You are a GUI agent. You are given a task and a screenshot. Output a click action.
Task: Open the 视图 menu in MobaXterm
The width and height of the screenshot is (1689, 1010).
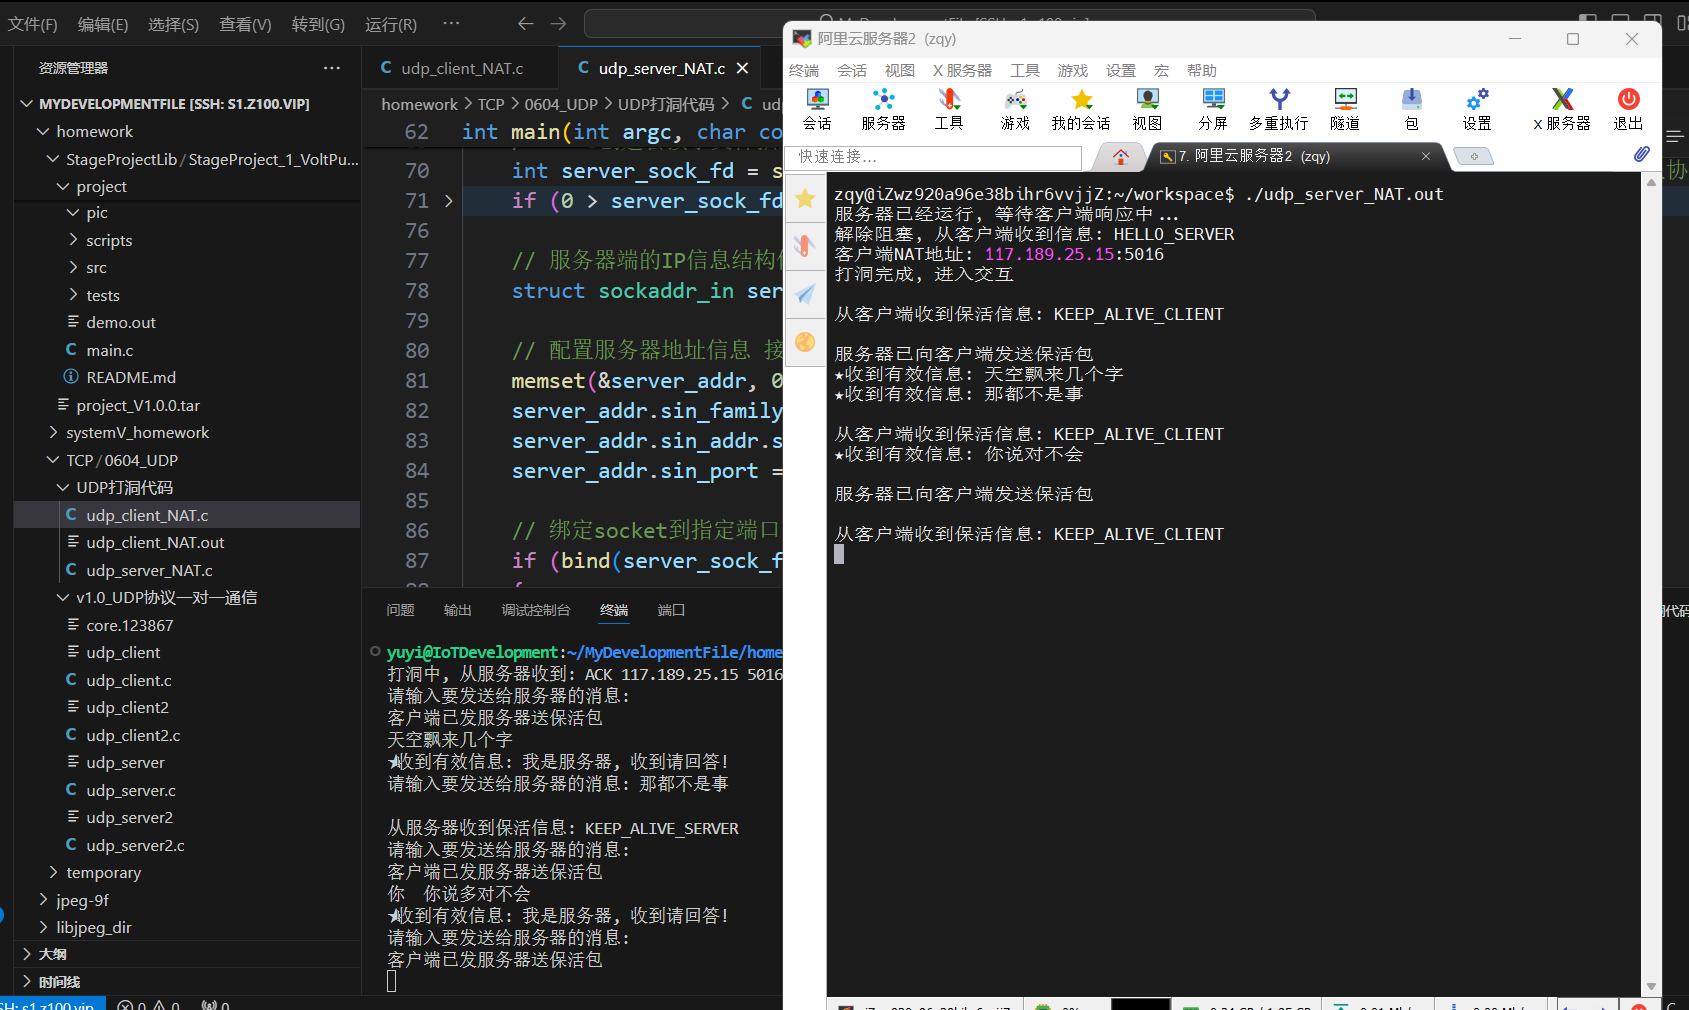tap(900, 70)
